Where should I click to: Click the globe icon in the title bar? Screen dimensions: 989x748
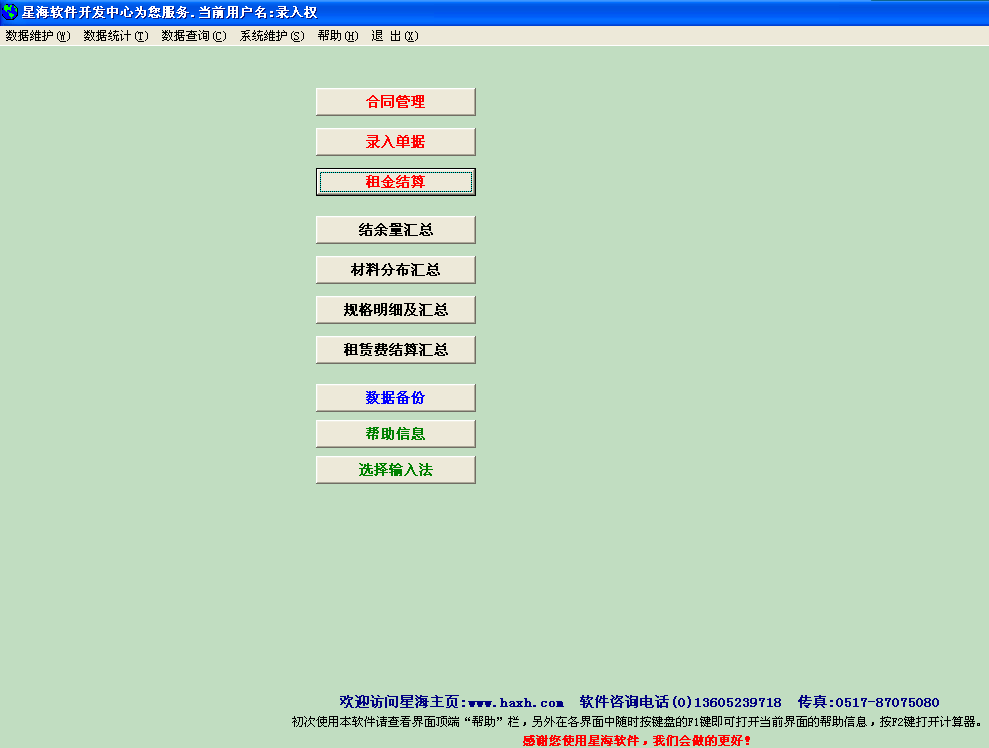[x=10, y=10]
